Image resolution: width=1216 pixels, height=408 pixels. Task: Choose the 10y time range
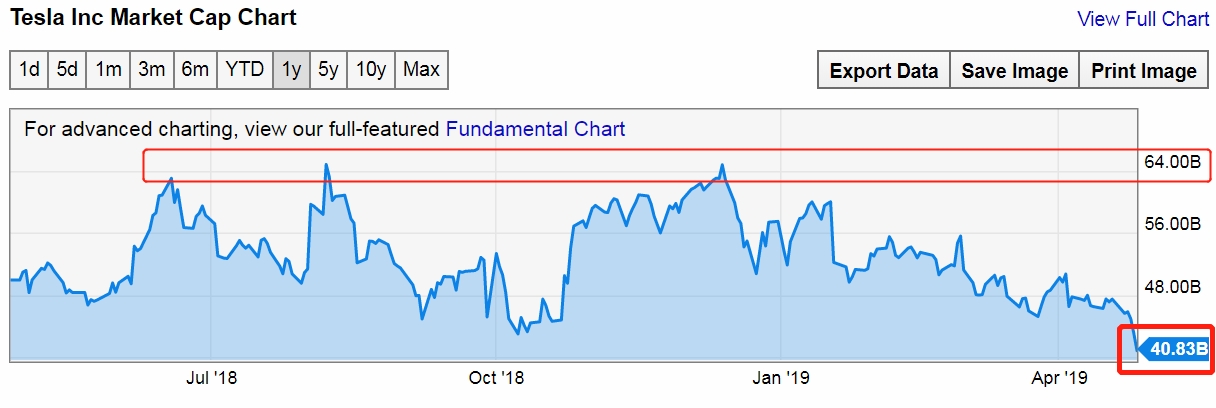tap(371, 70)
